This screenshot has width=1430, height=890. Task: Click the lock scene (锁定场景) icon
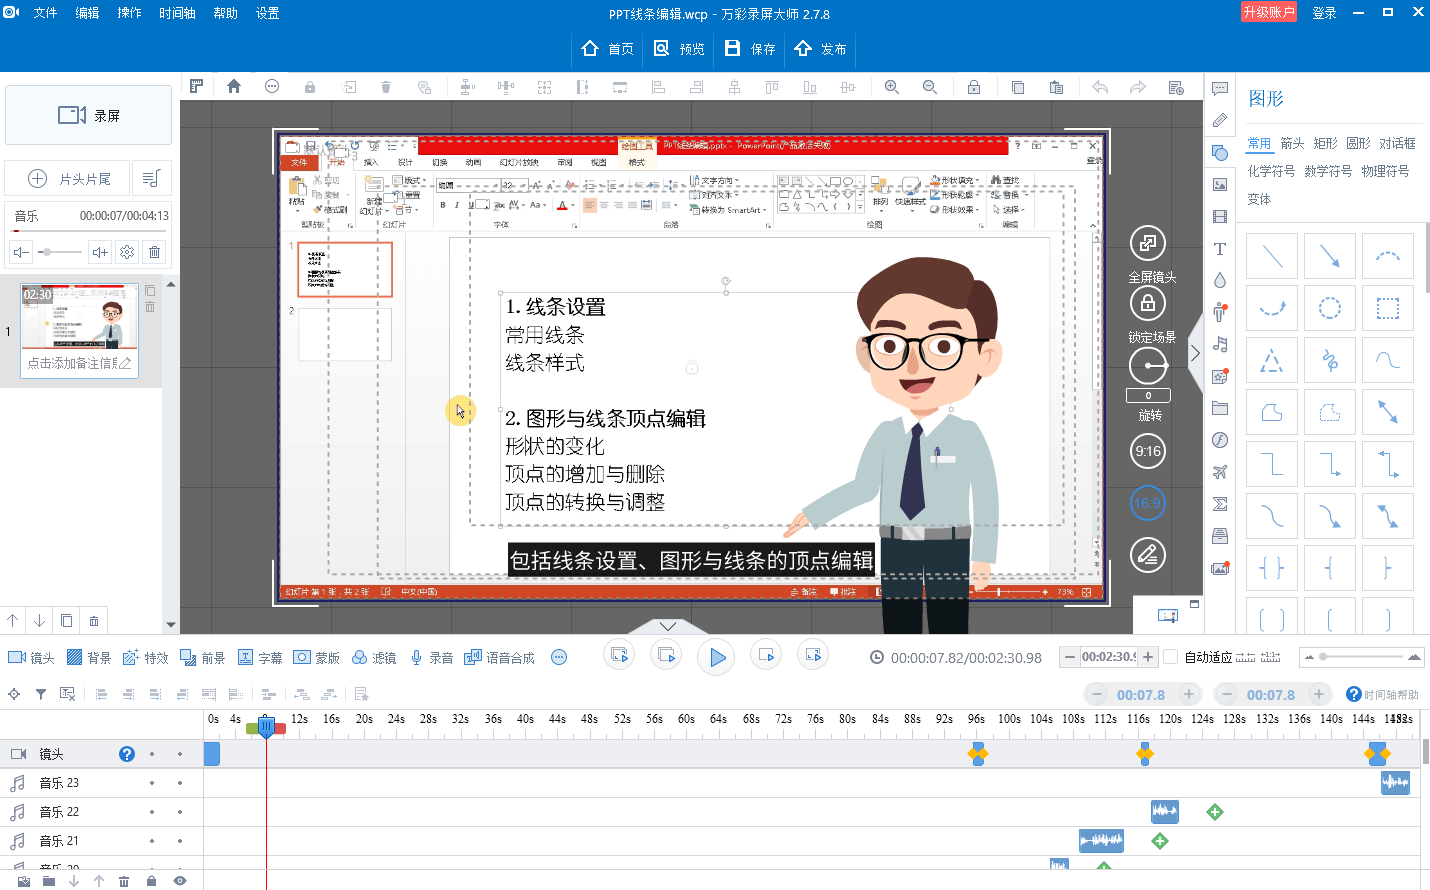pos(1148,303)
